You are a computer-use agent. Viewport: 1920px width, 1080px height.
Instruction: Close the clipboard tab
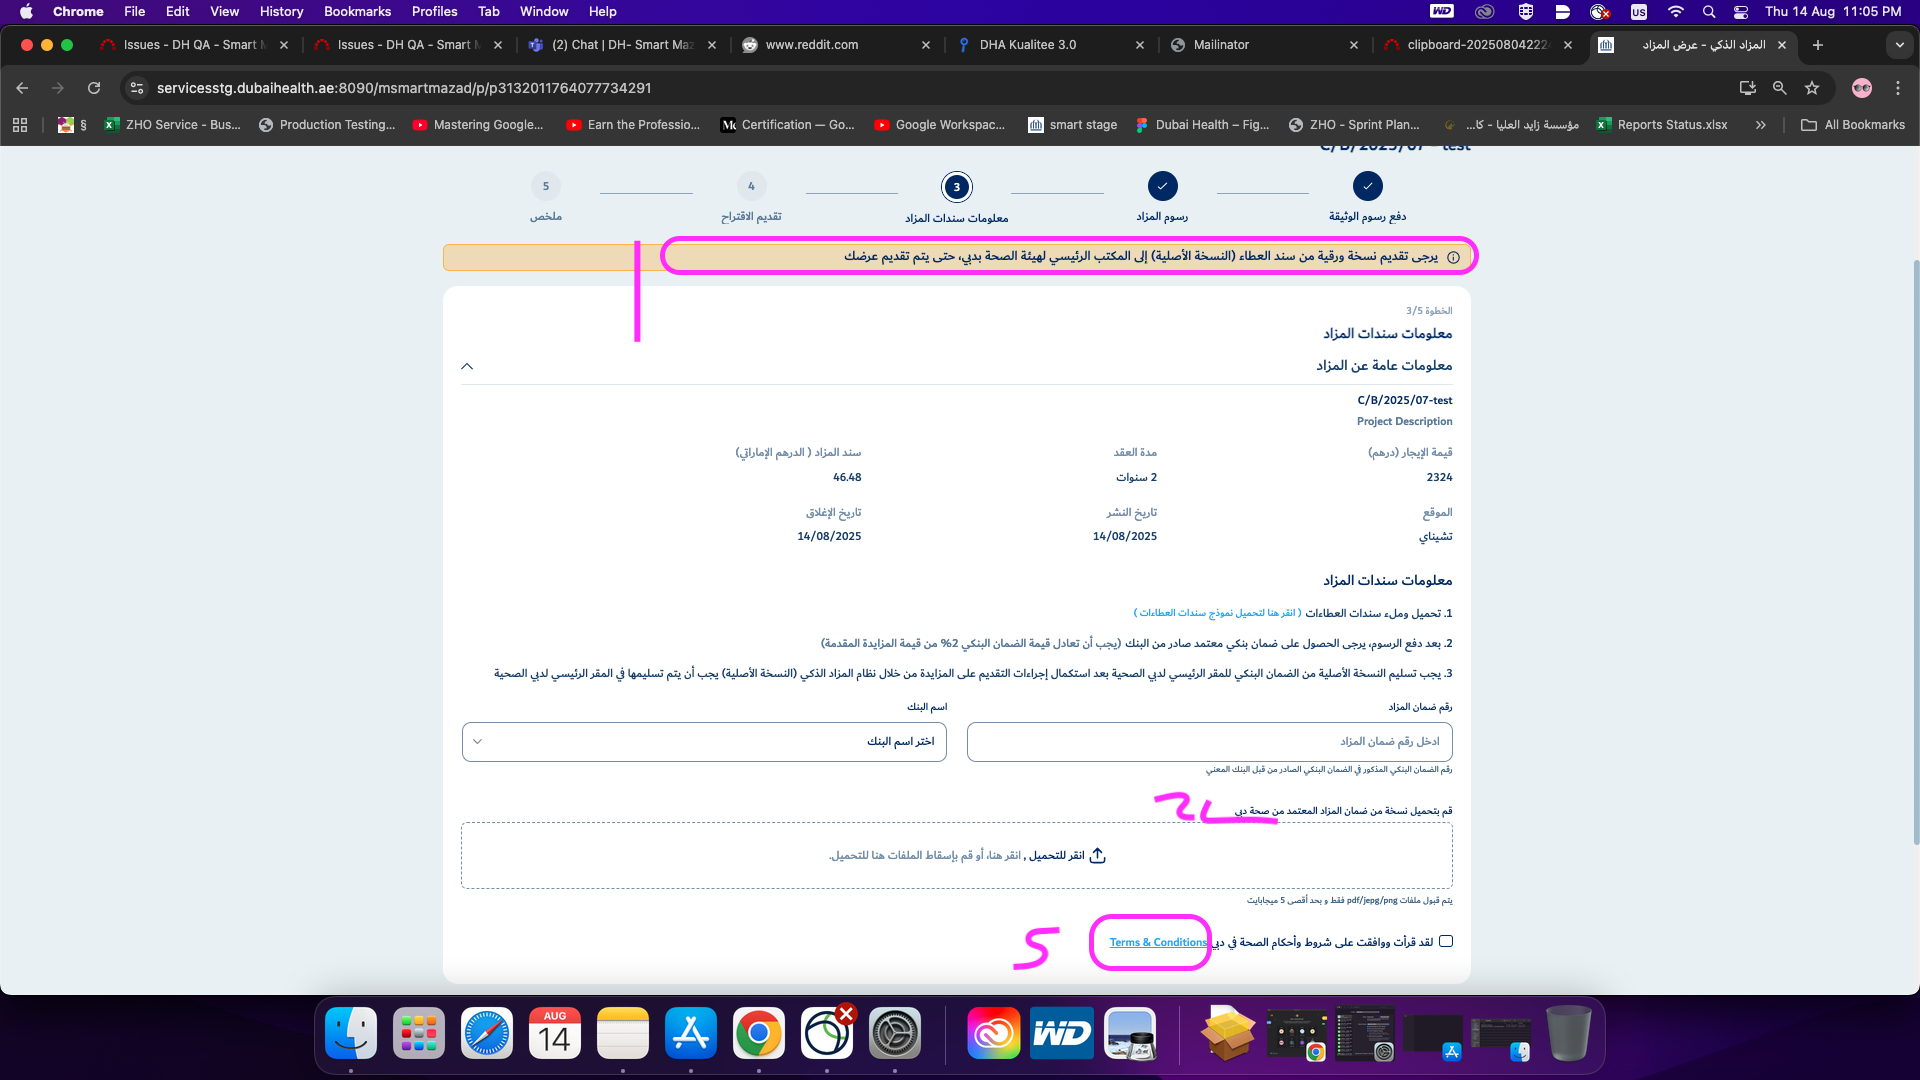click(x=1568, y=45)
